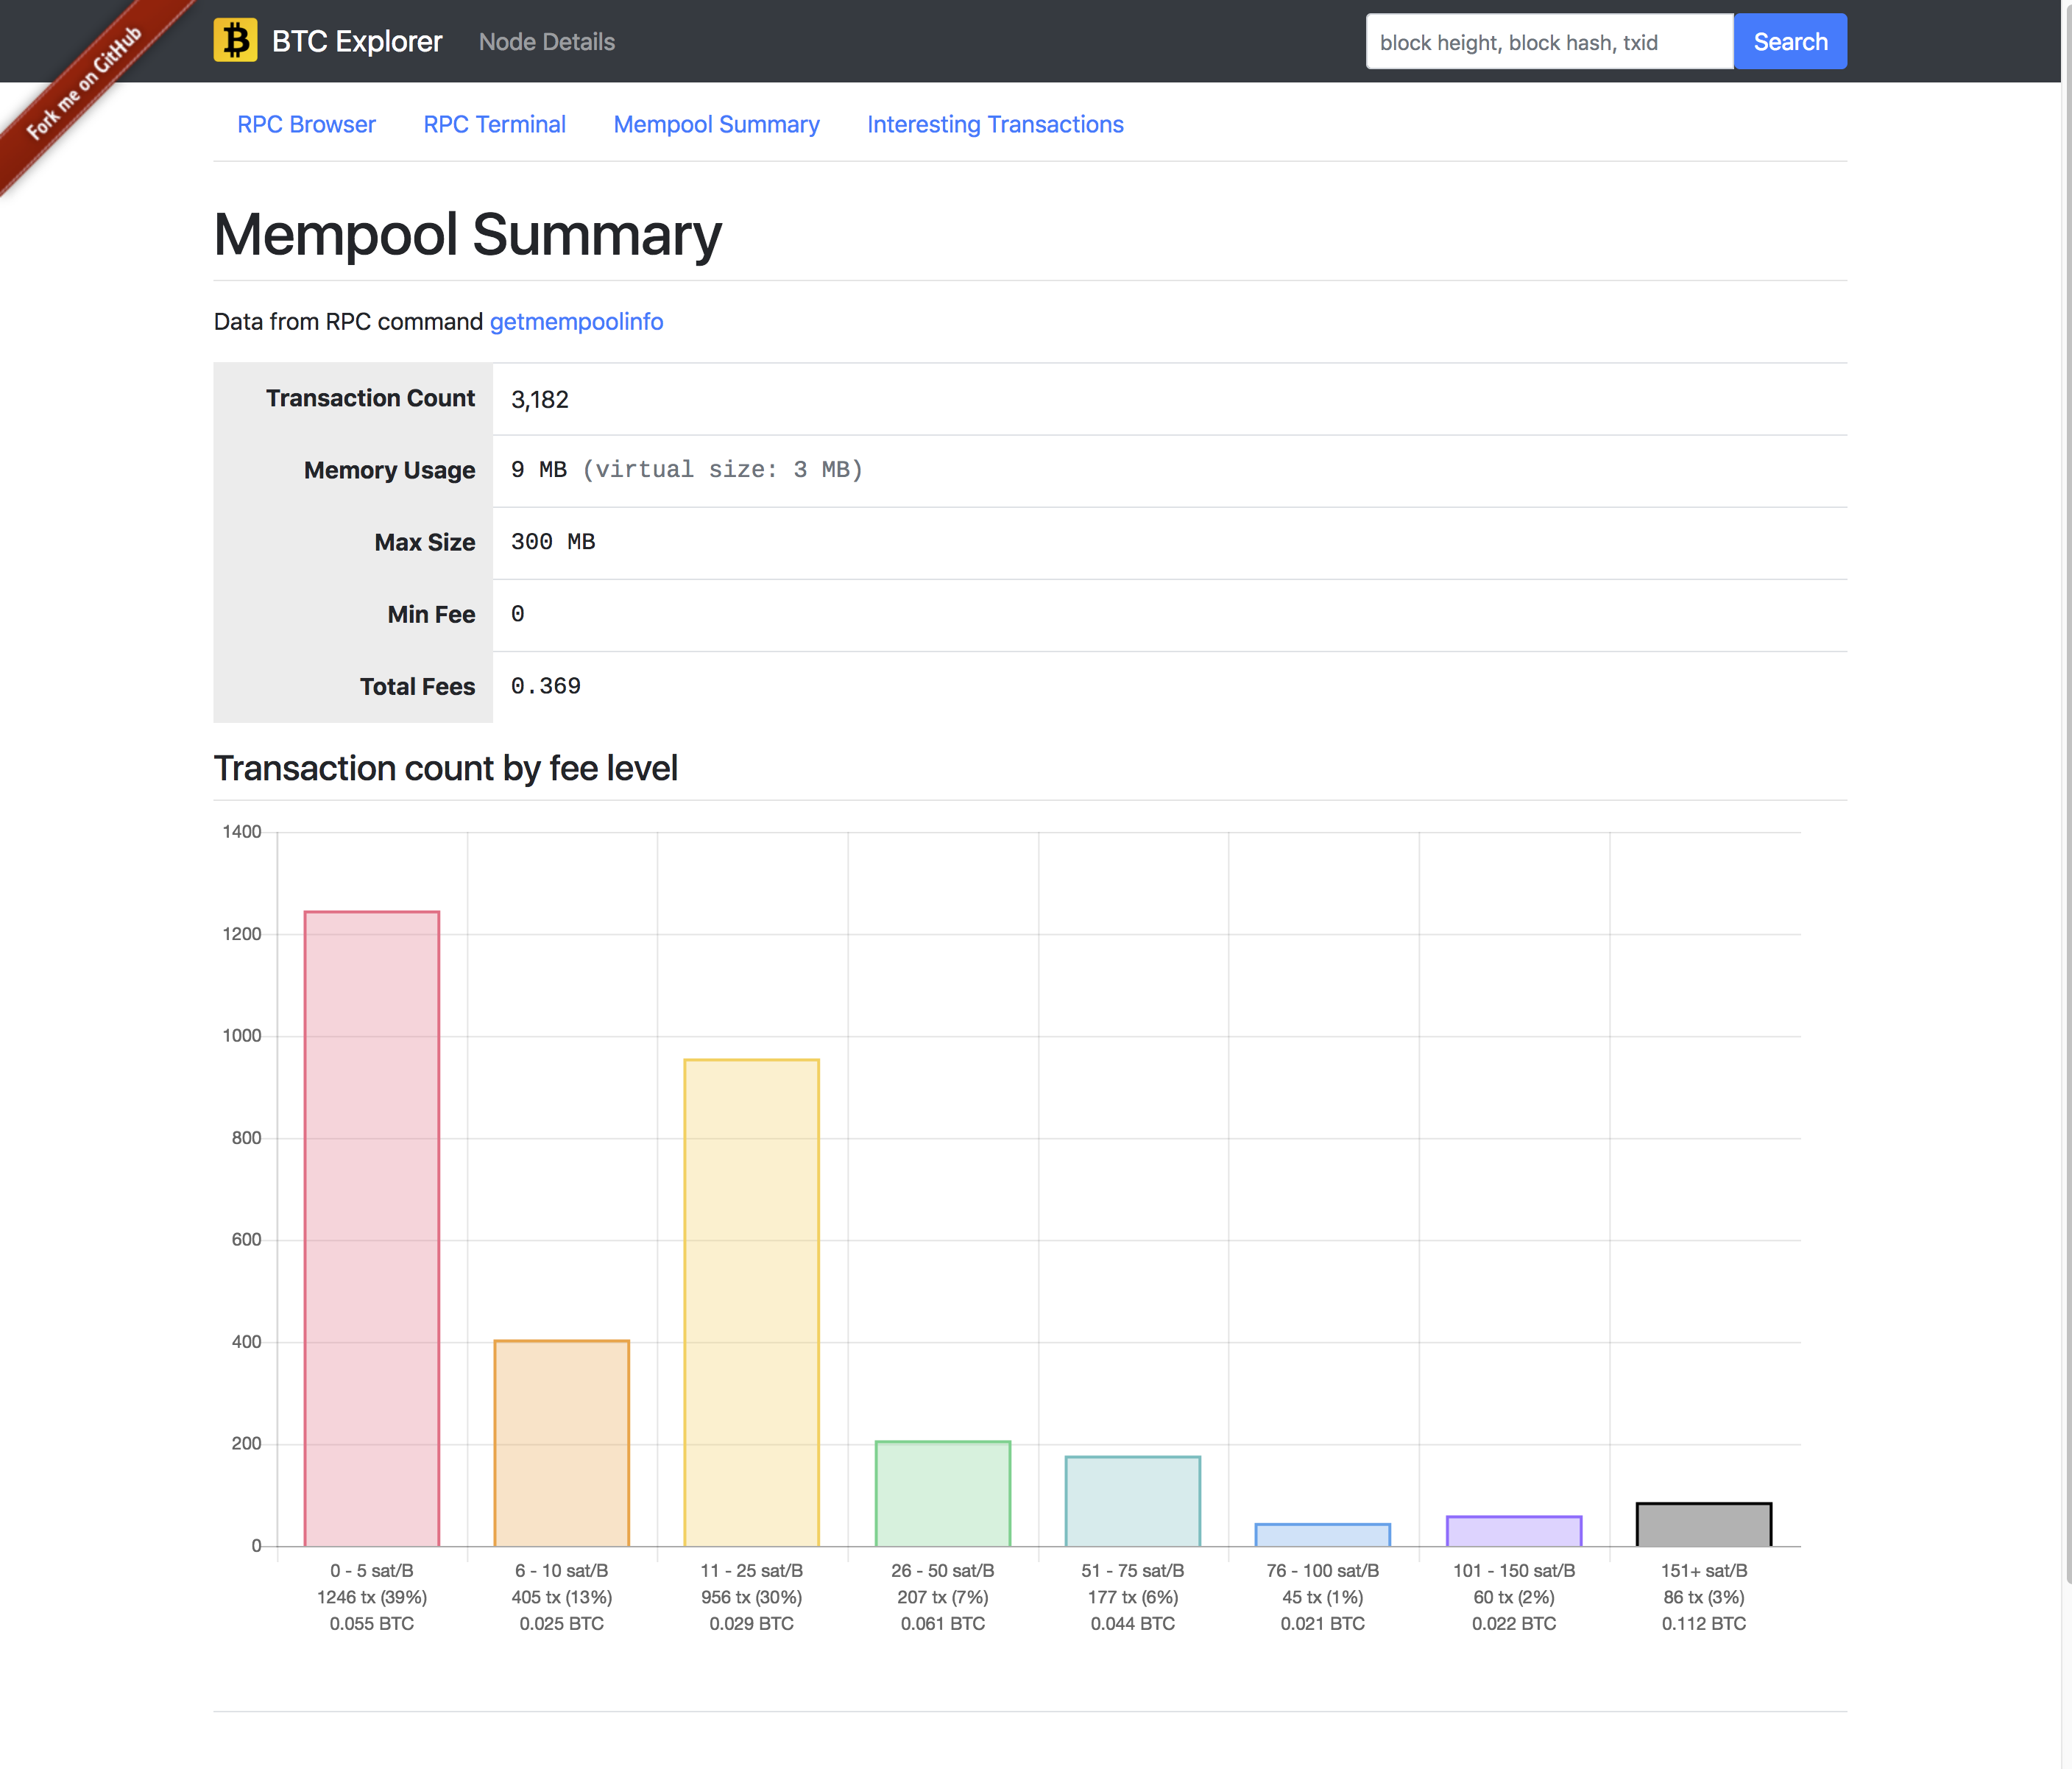This screenshot has width=2072, height=1769.
Task: Click the blue 76 - 100 sat/B bar
Action: pos(1322,1535)
